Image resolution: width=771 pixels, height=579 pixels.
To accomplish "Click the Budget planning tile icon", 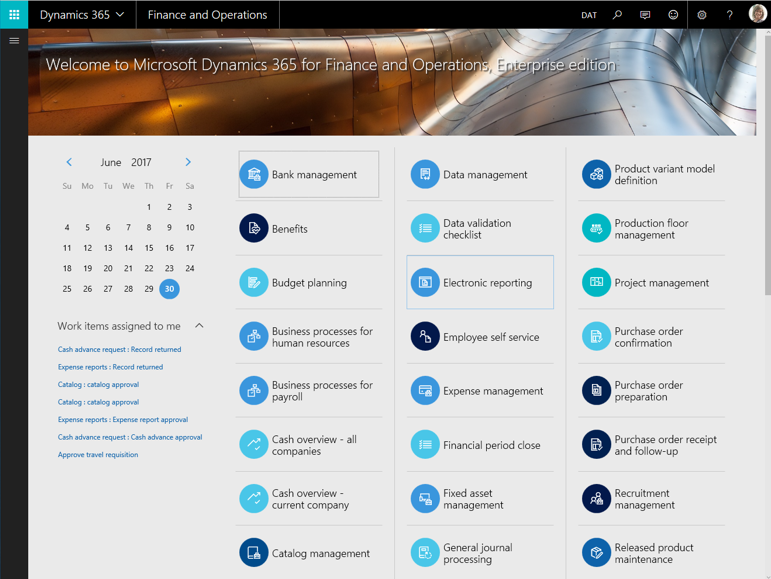I will [x=254, y=282].
